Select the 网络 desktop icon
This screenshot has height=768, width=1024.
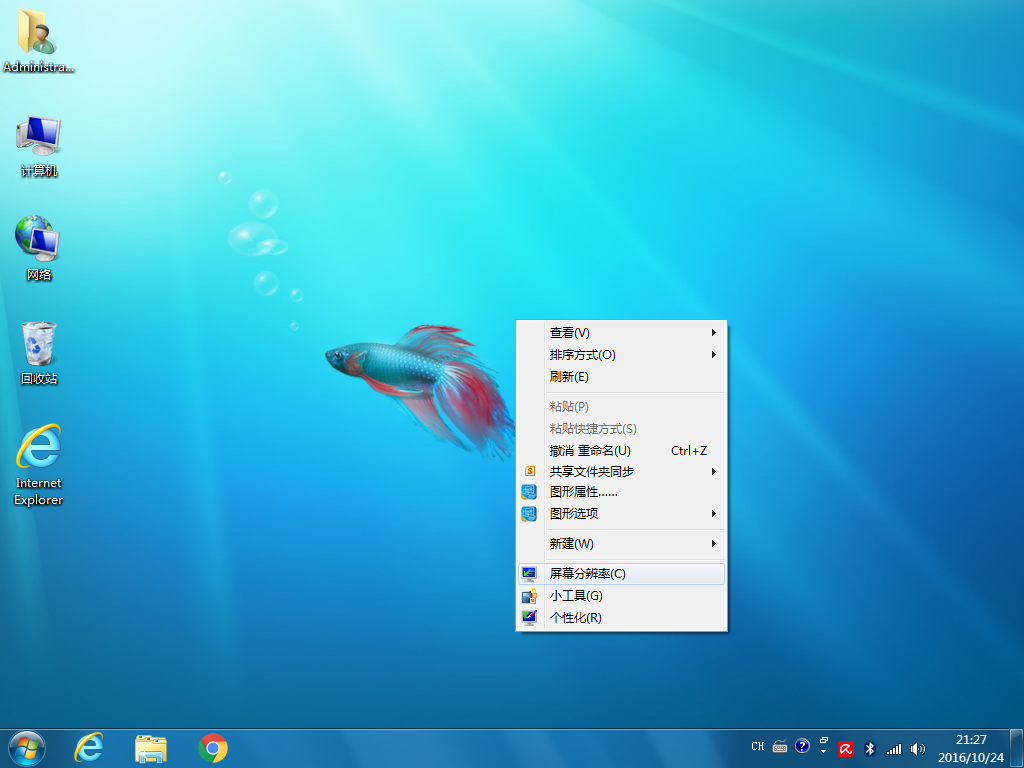click(x=39, y=248)
